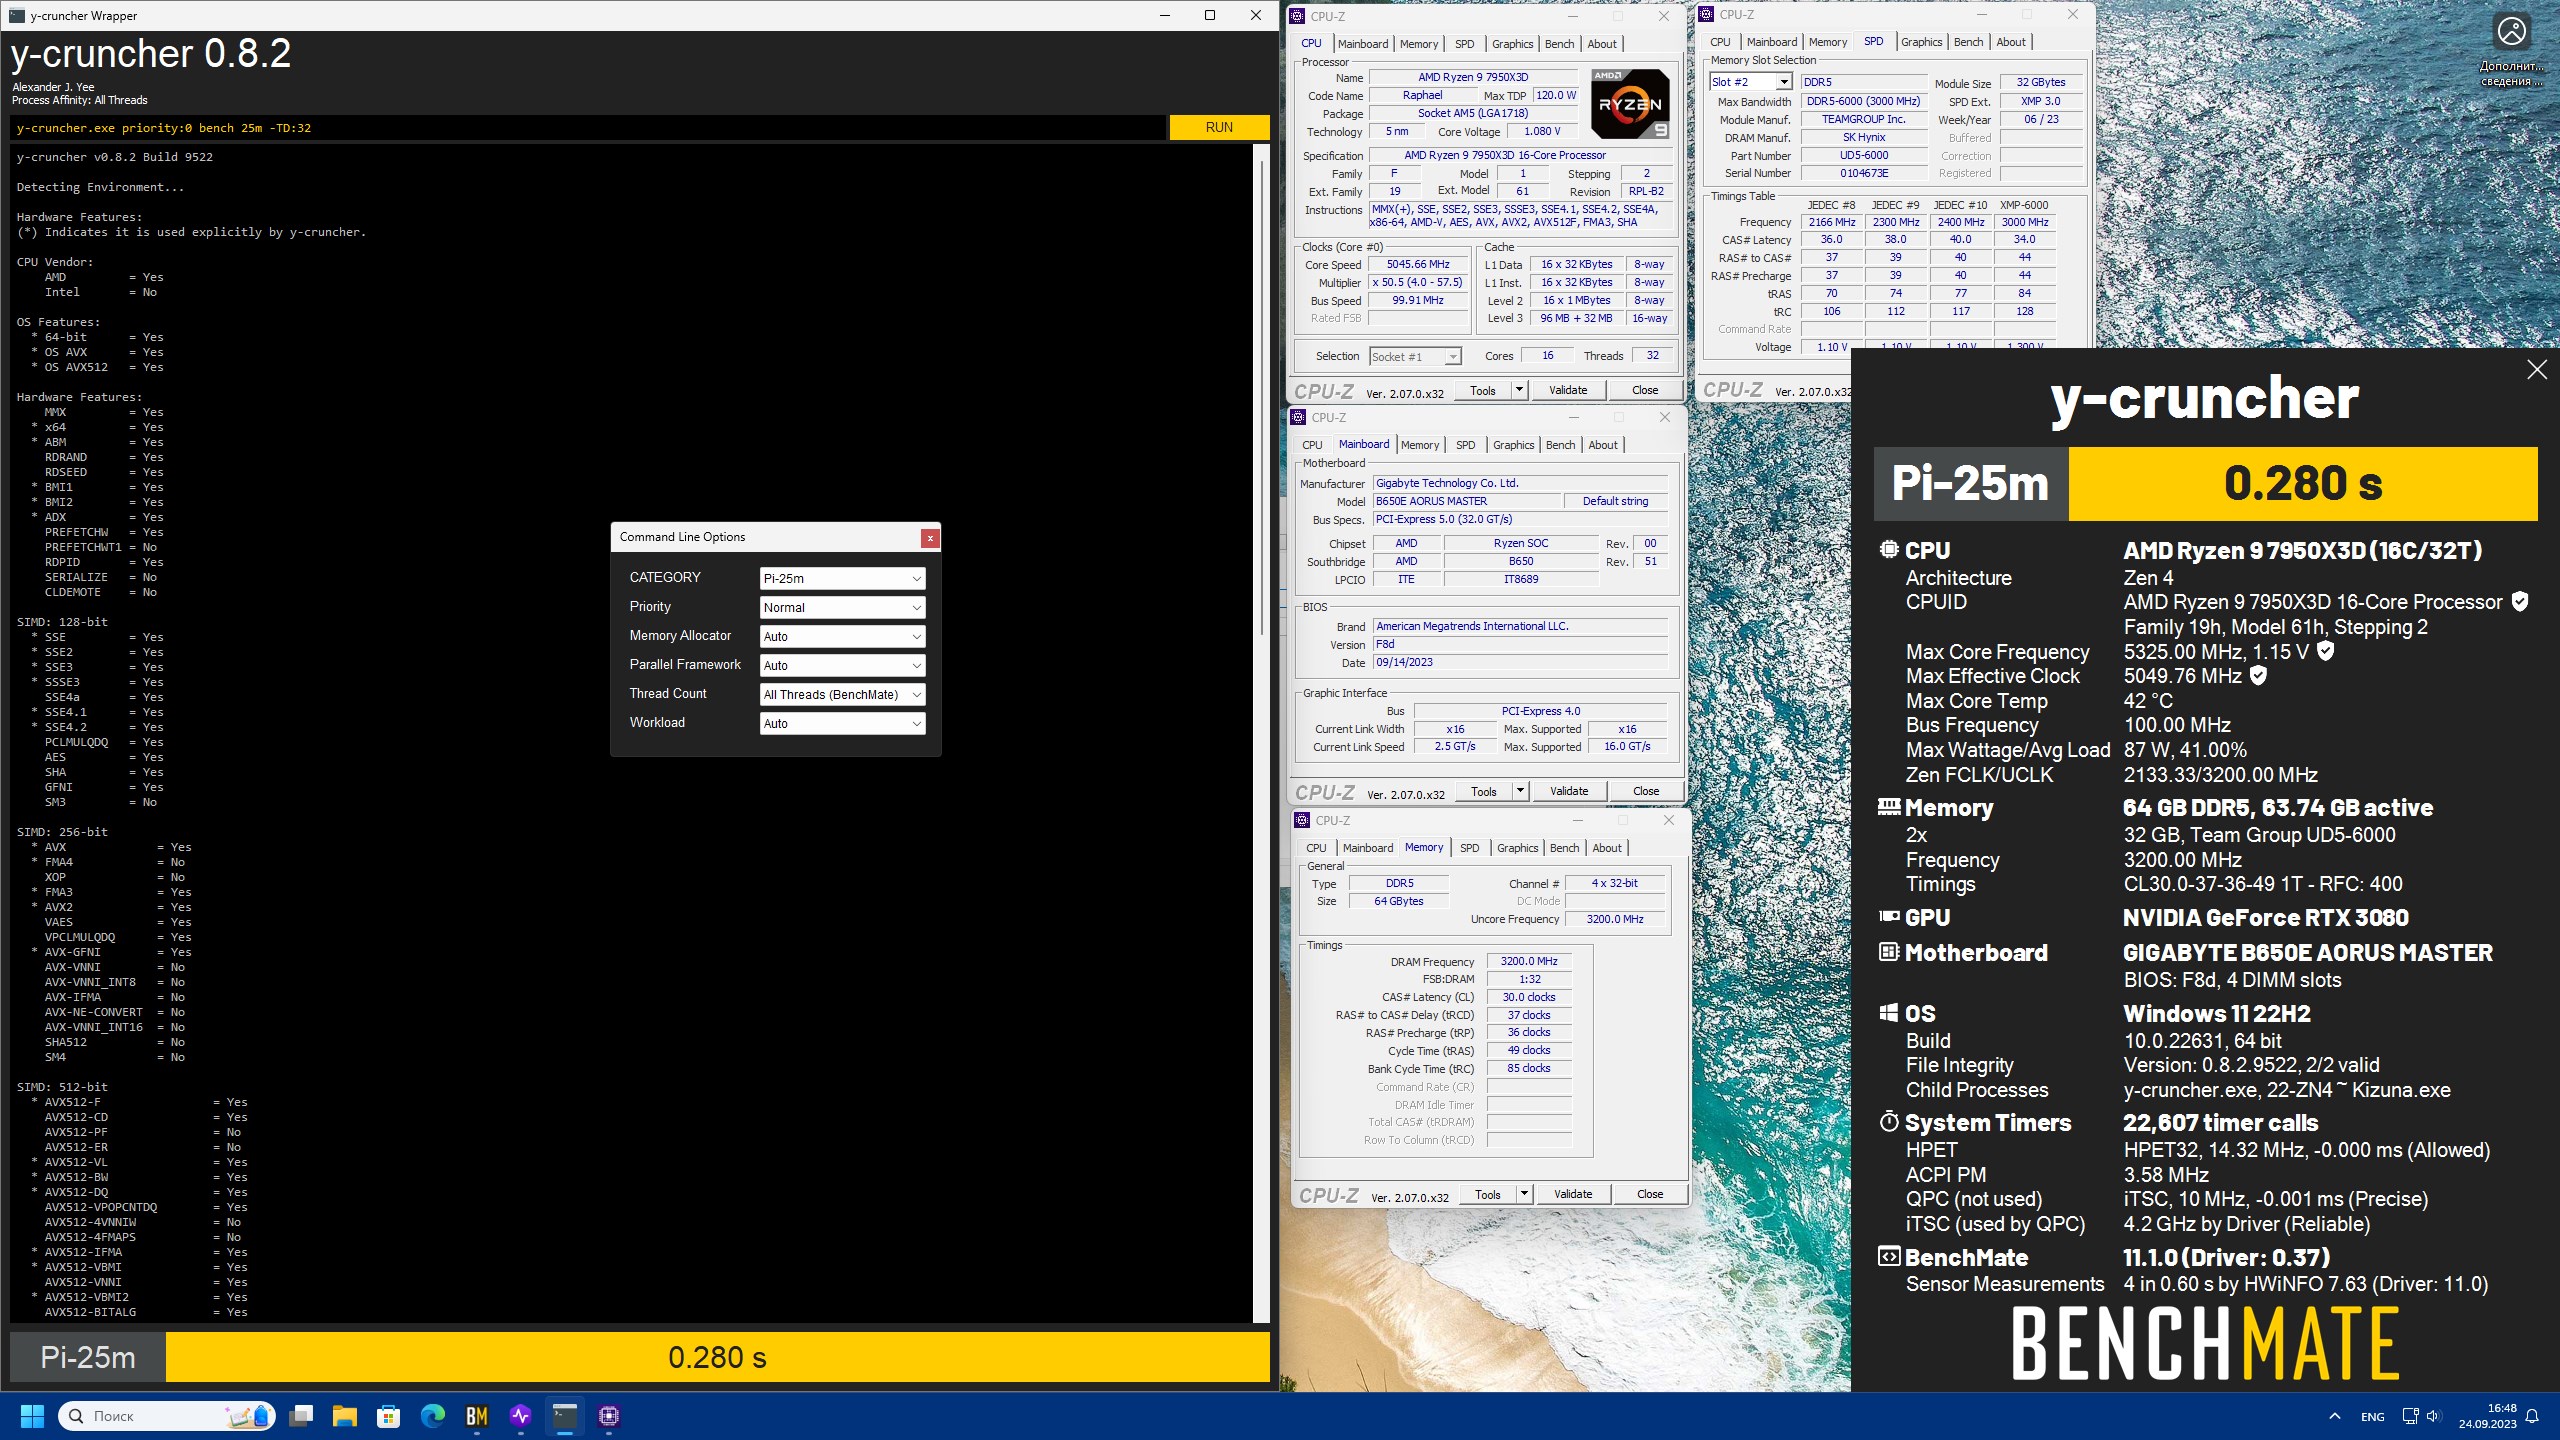Image resolution: width=2560 pixels, height=1440 pixels.
Task: Open the Thread Count dropdown
Action: click(x=842, y=694)
